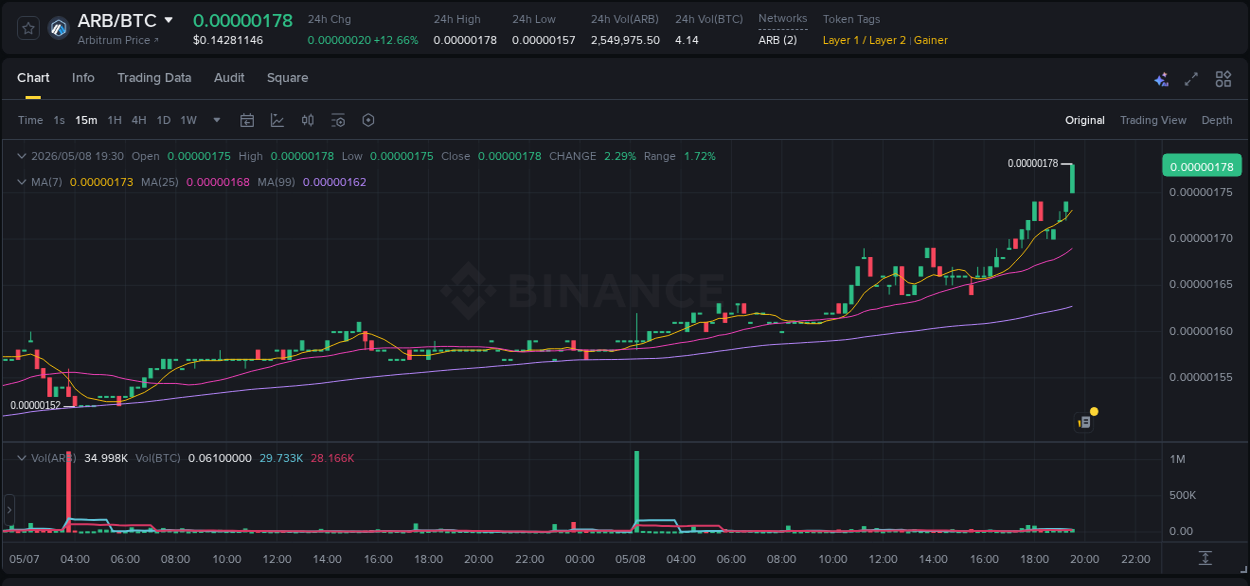Select the 1D time interval
Image resolution: width=1250 pixels, height=586 pixels.
[163, 120]
